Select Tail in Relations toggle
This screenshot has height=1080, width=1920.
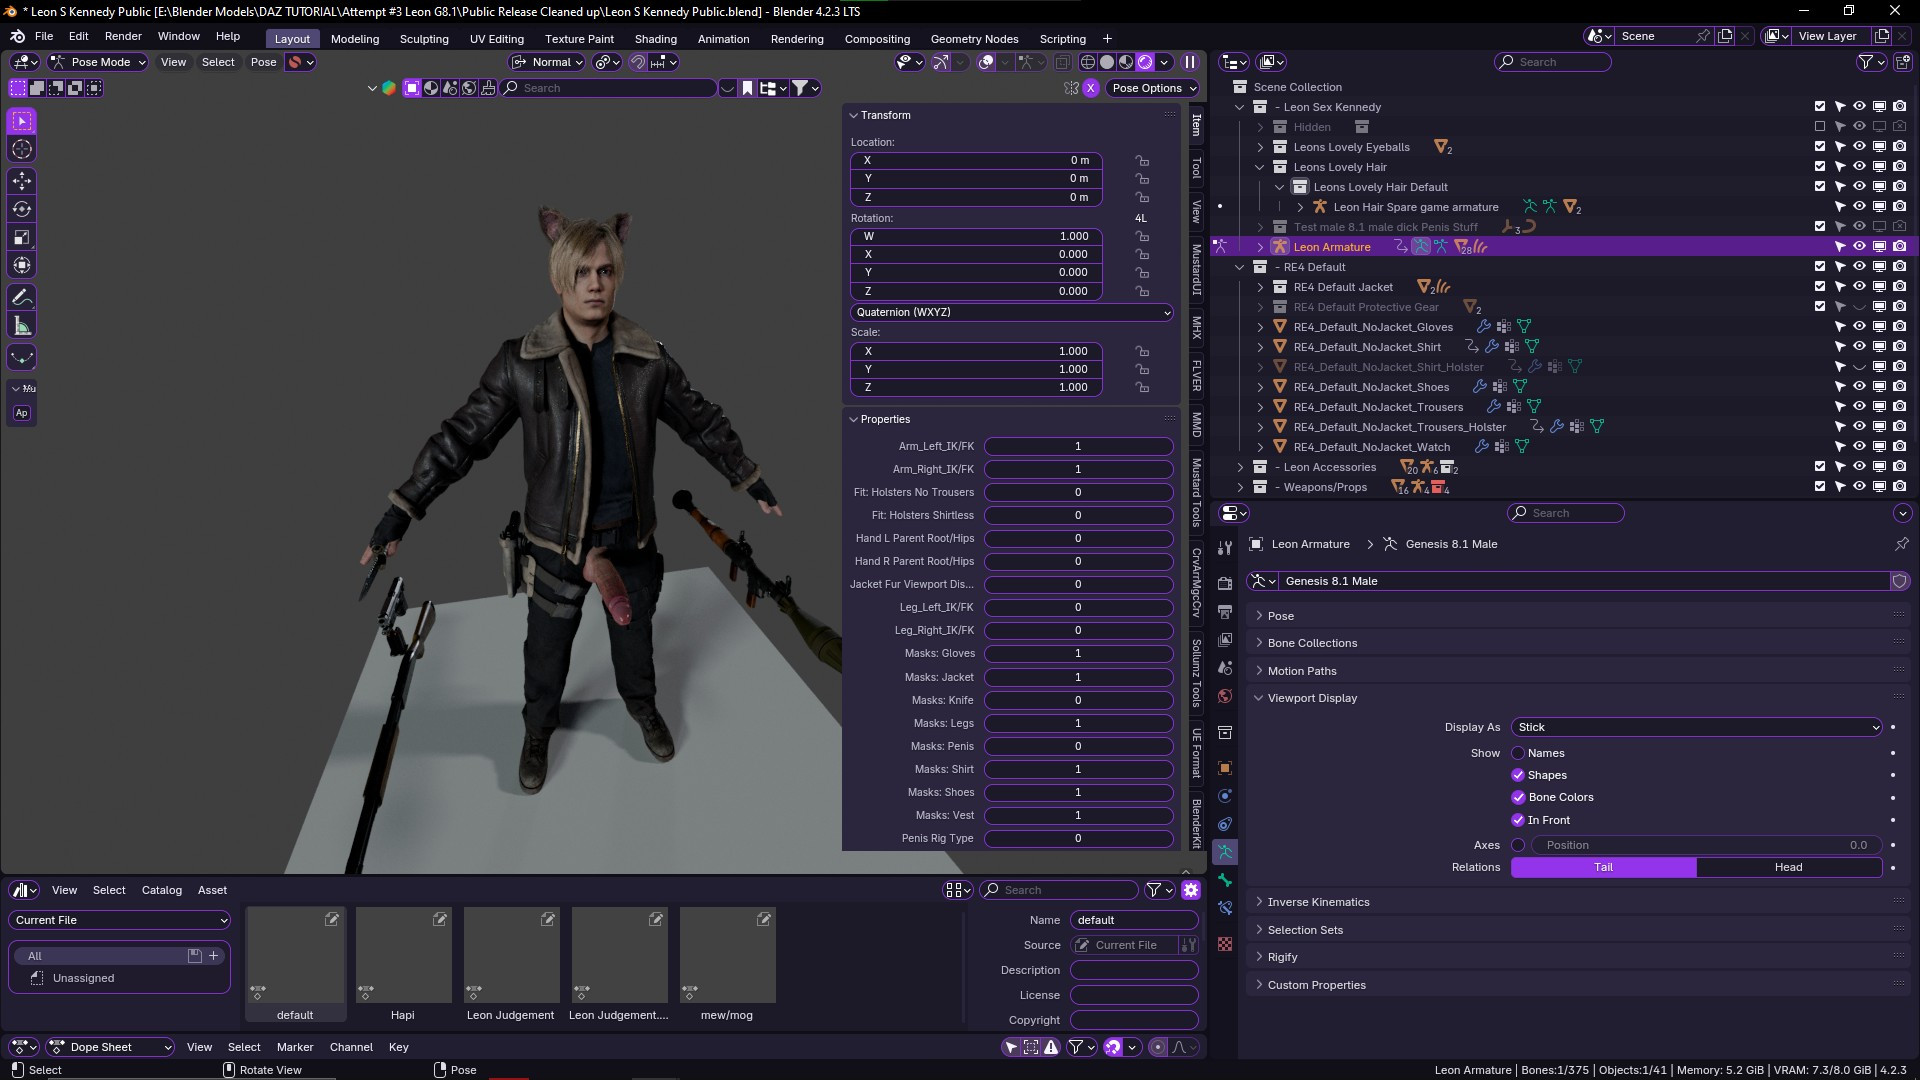tap(1603, 867)
